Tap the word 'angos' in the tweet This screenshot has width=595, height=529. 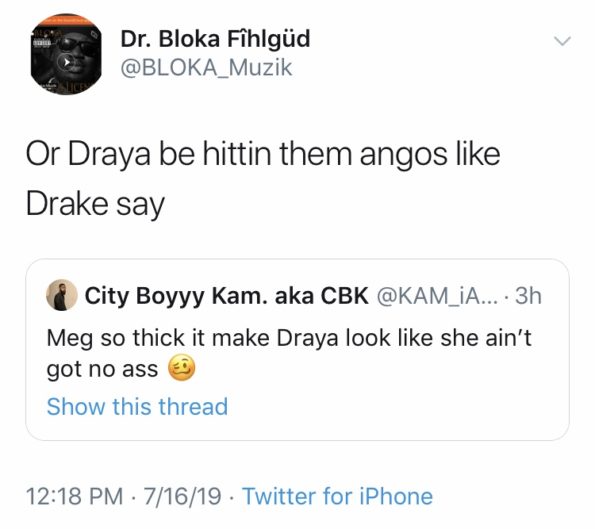coord(403,154)
